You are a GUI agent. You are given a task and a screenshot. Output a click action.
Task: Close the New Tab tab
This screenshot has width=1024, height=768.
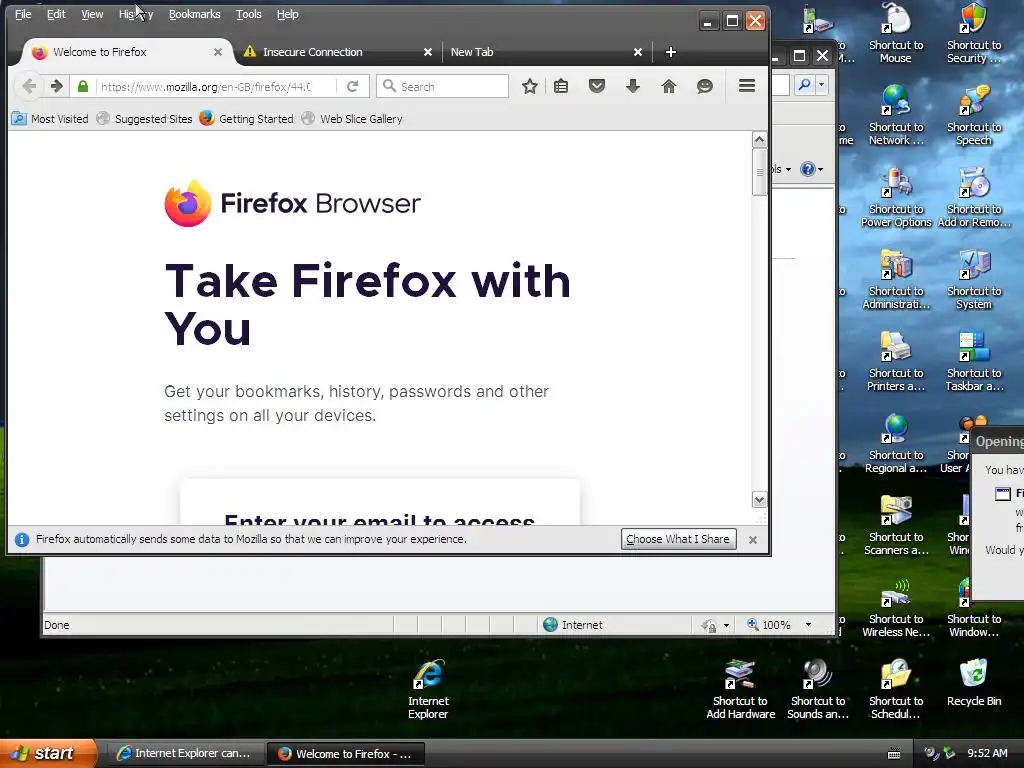click(638, 52)
